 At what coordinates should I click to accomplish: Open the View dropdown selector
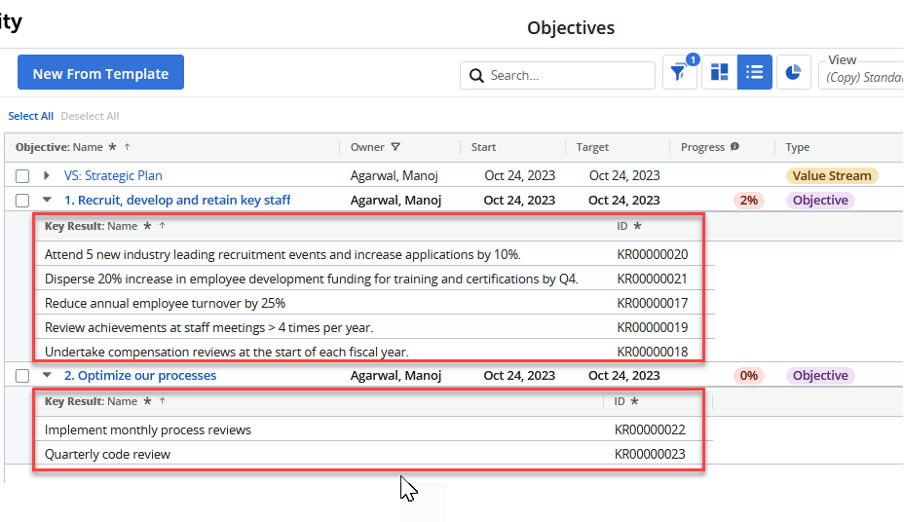[861, 74]
